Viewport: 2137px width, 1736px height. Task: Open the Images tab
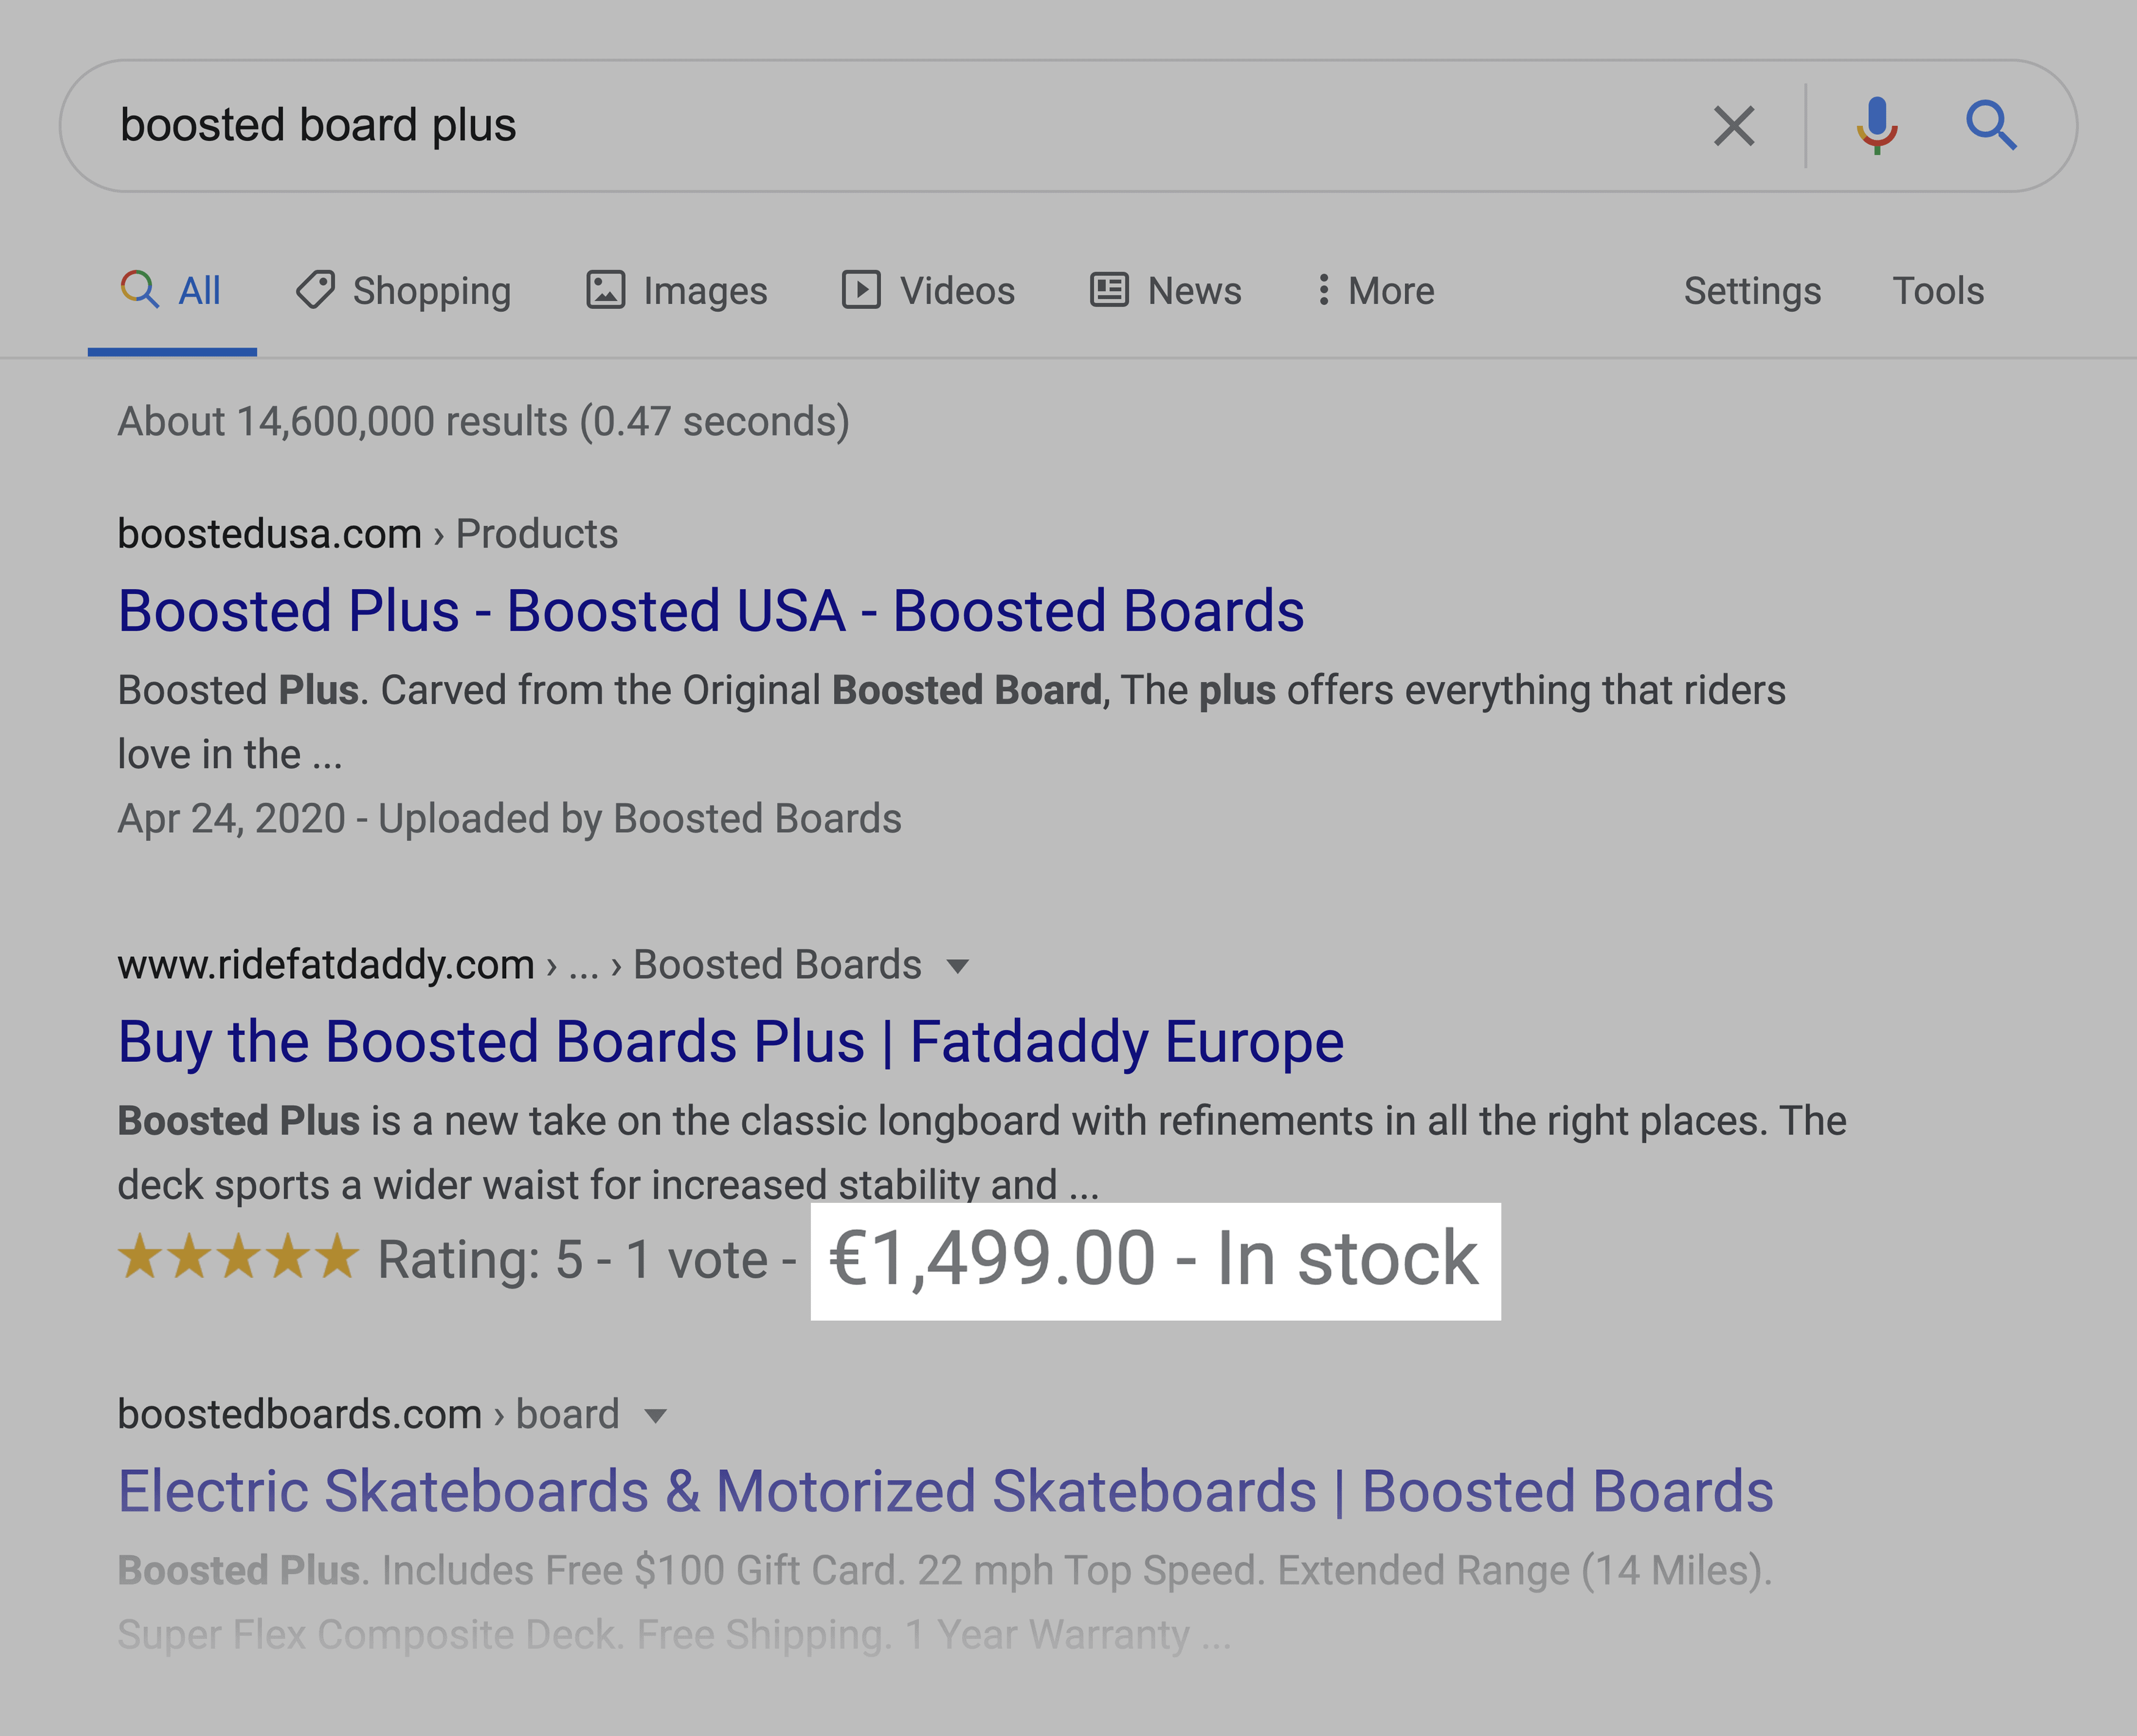pos(676,291)
